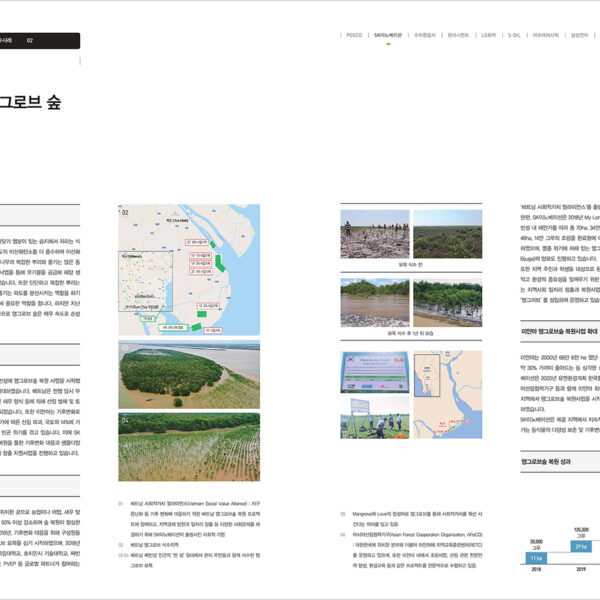This screenshot has height=600, width=600.
Task: Open the POSCO section tab
Action: click(353, 34)
